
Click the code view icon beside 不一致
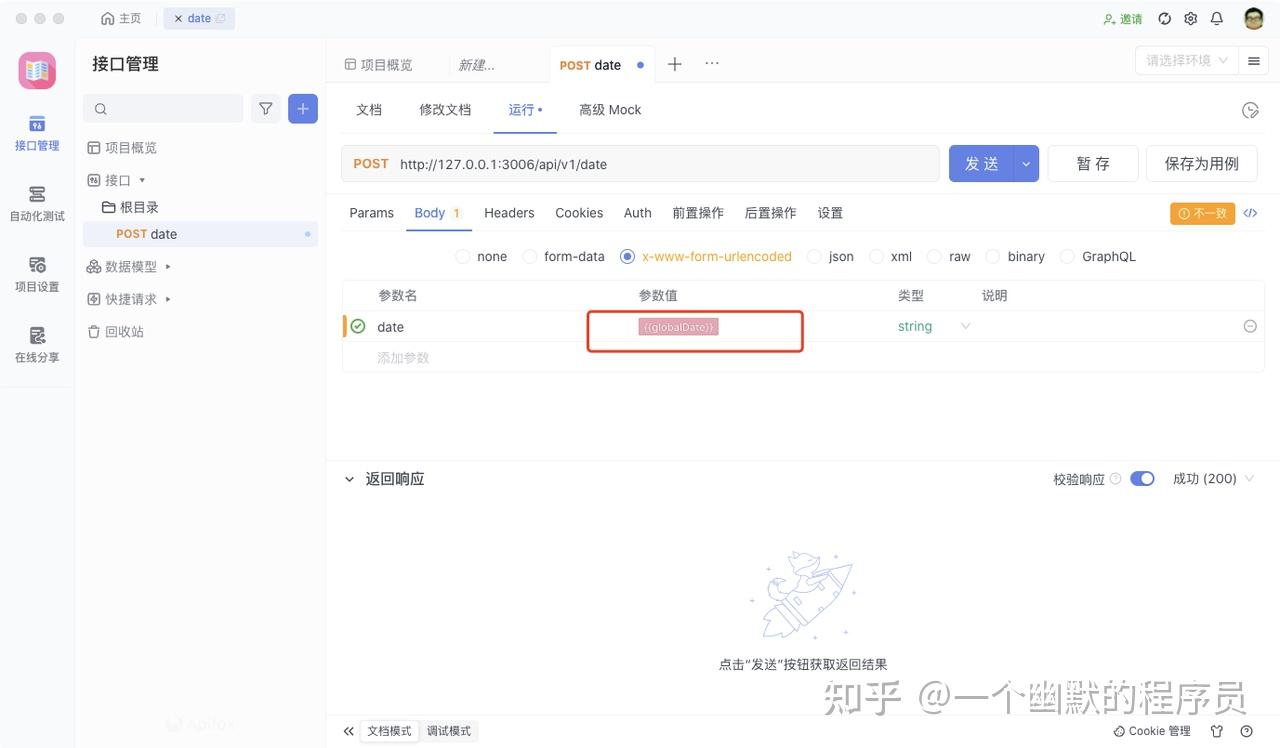pyautogui.click(x=1250, y=212)
